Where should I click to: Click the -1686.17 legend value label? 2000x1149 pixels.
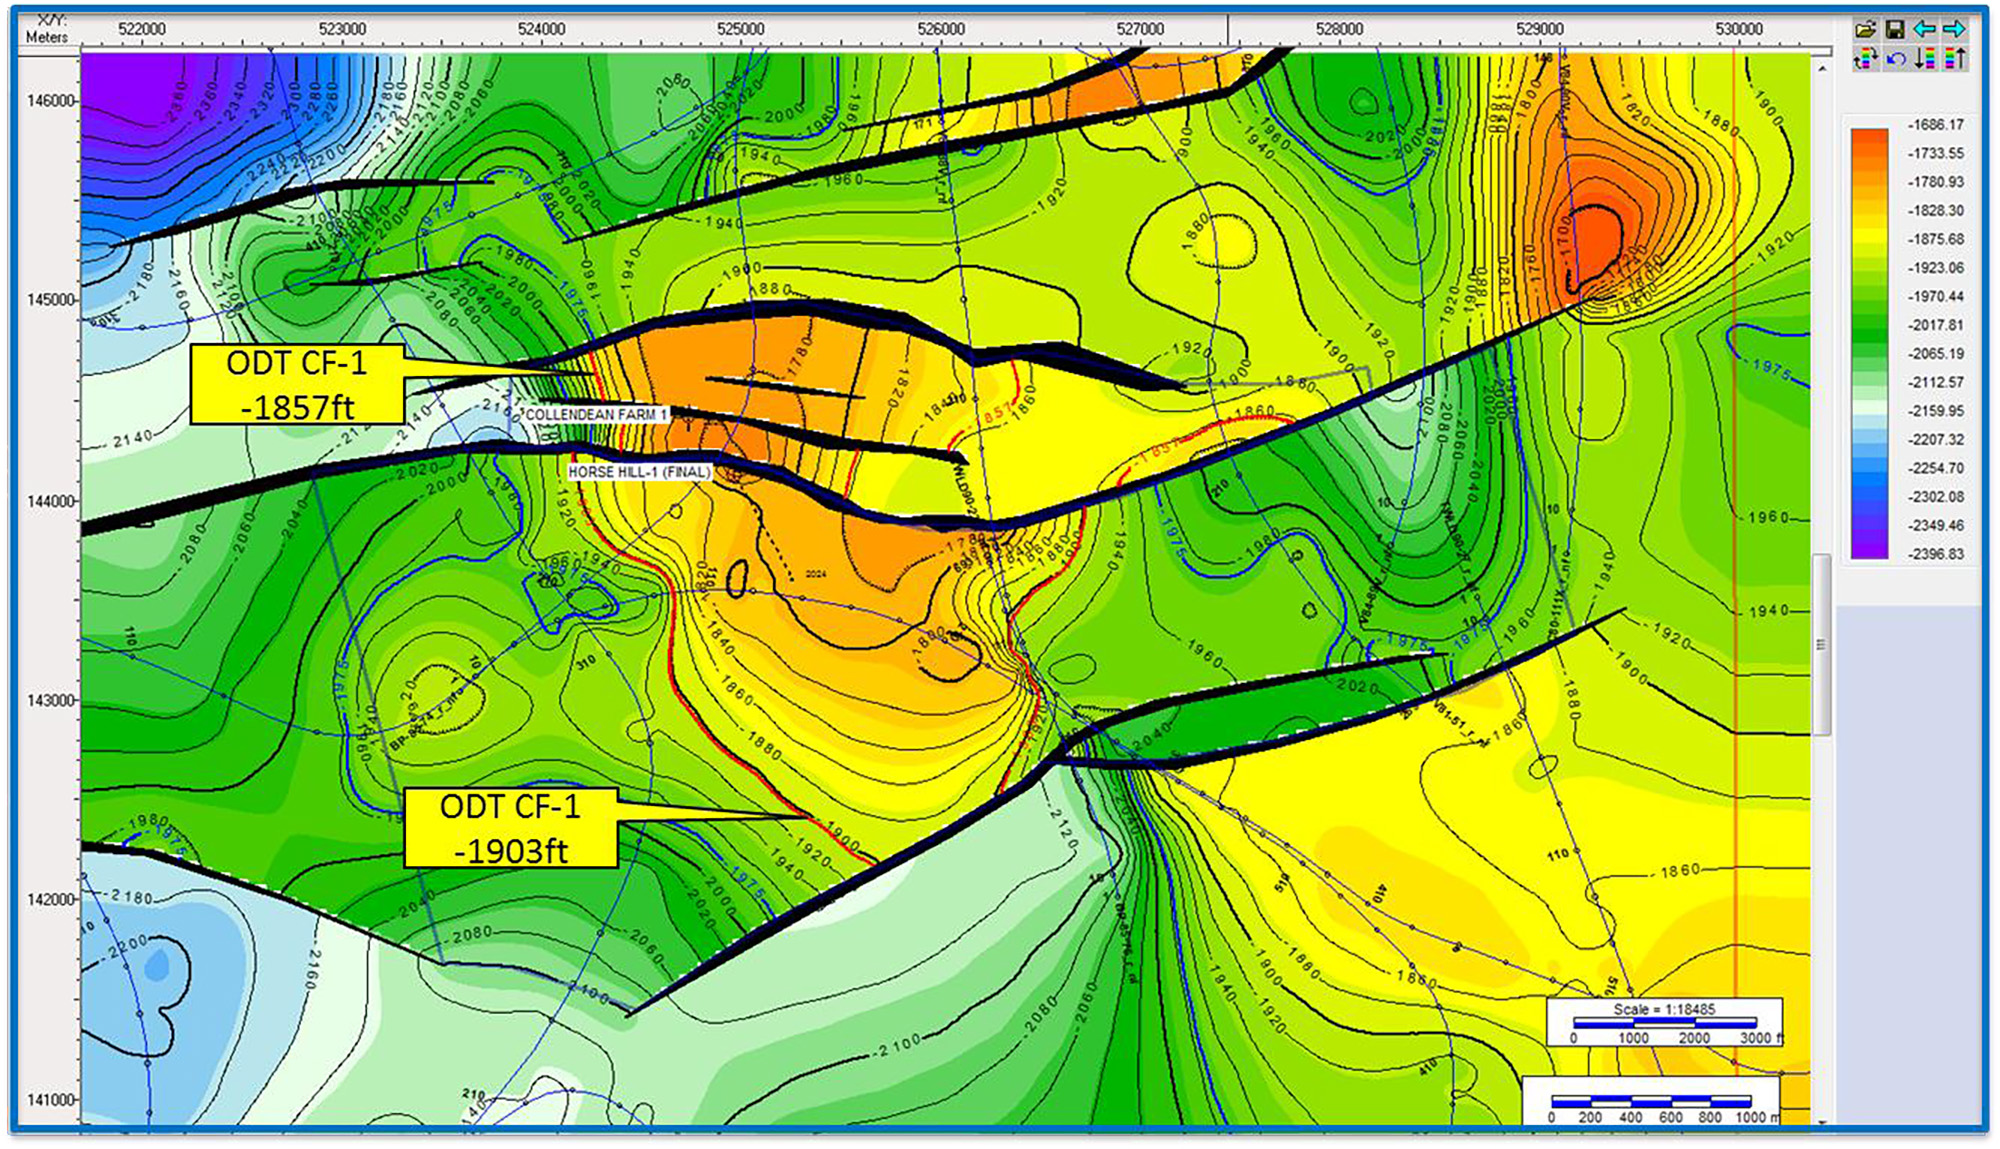pos(1935,125)
